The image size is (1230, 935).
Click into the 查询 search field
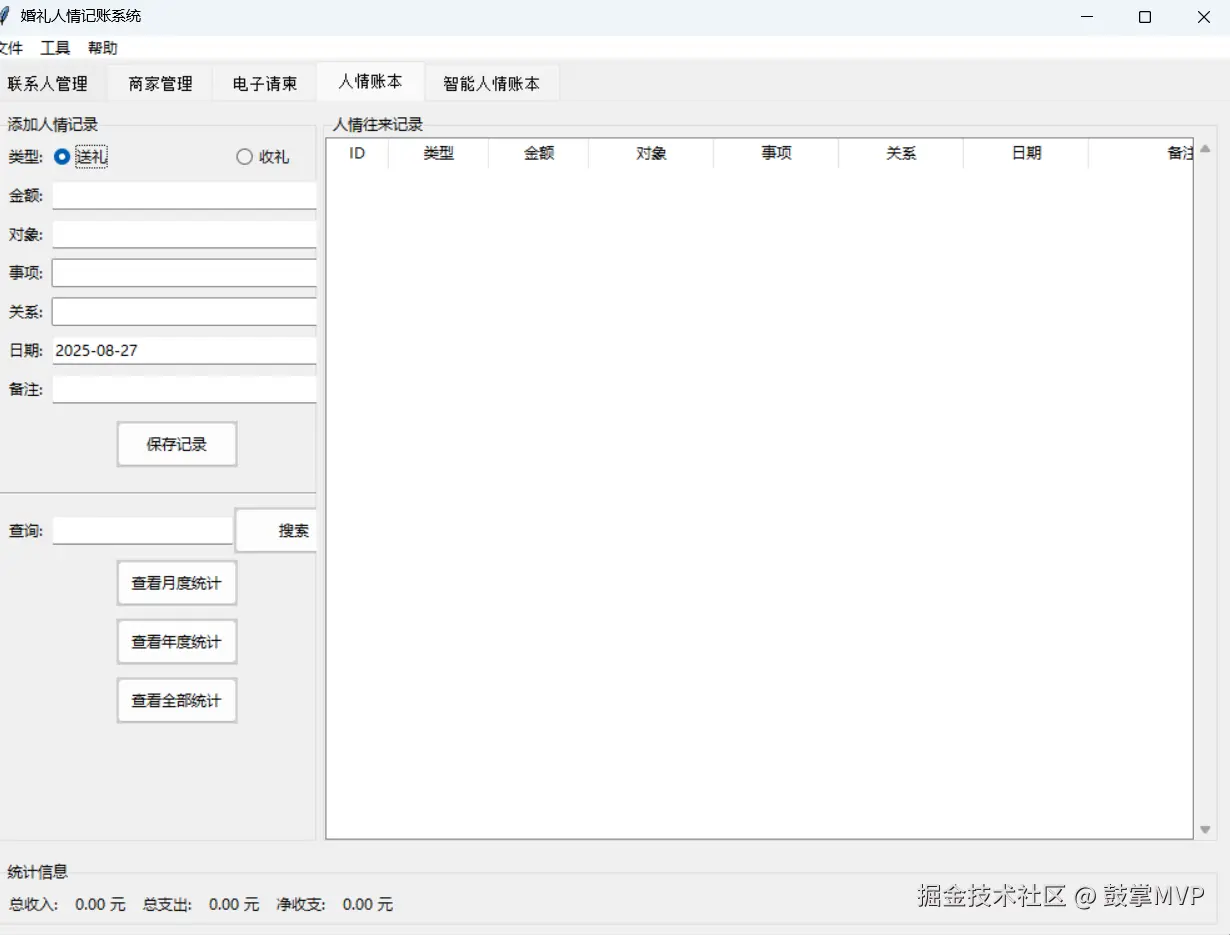[142, 530]
